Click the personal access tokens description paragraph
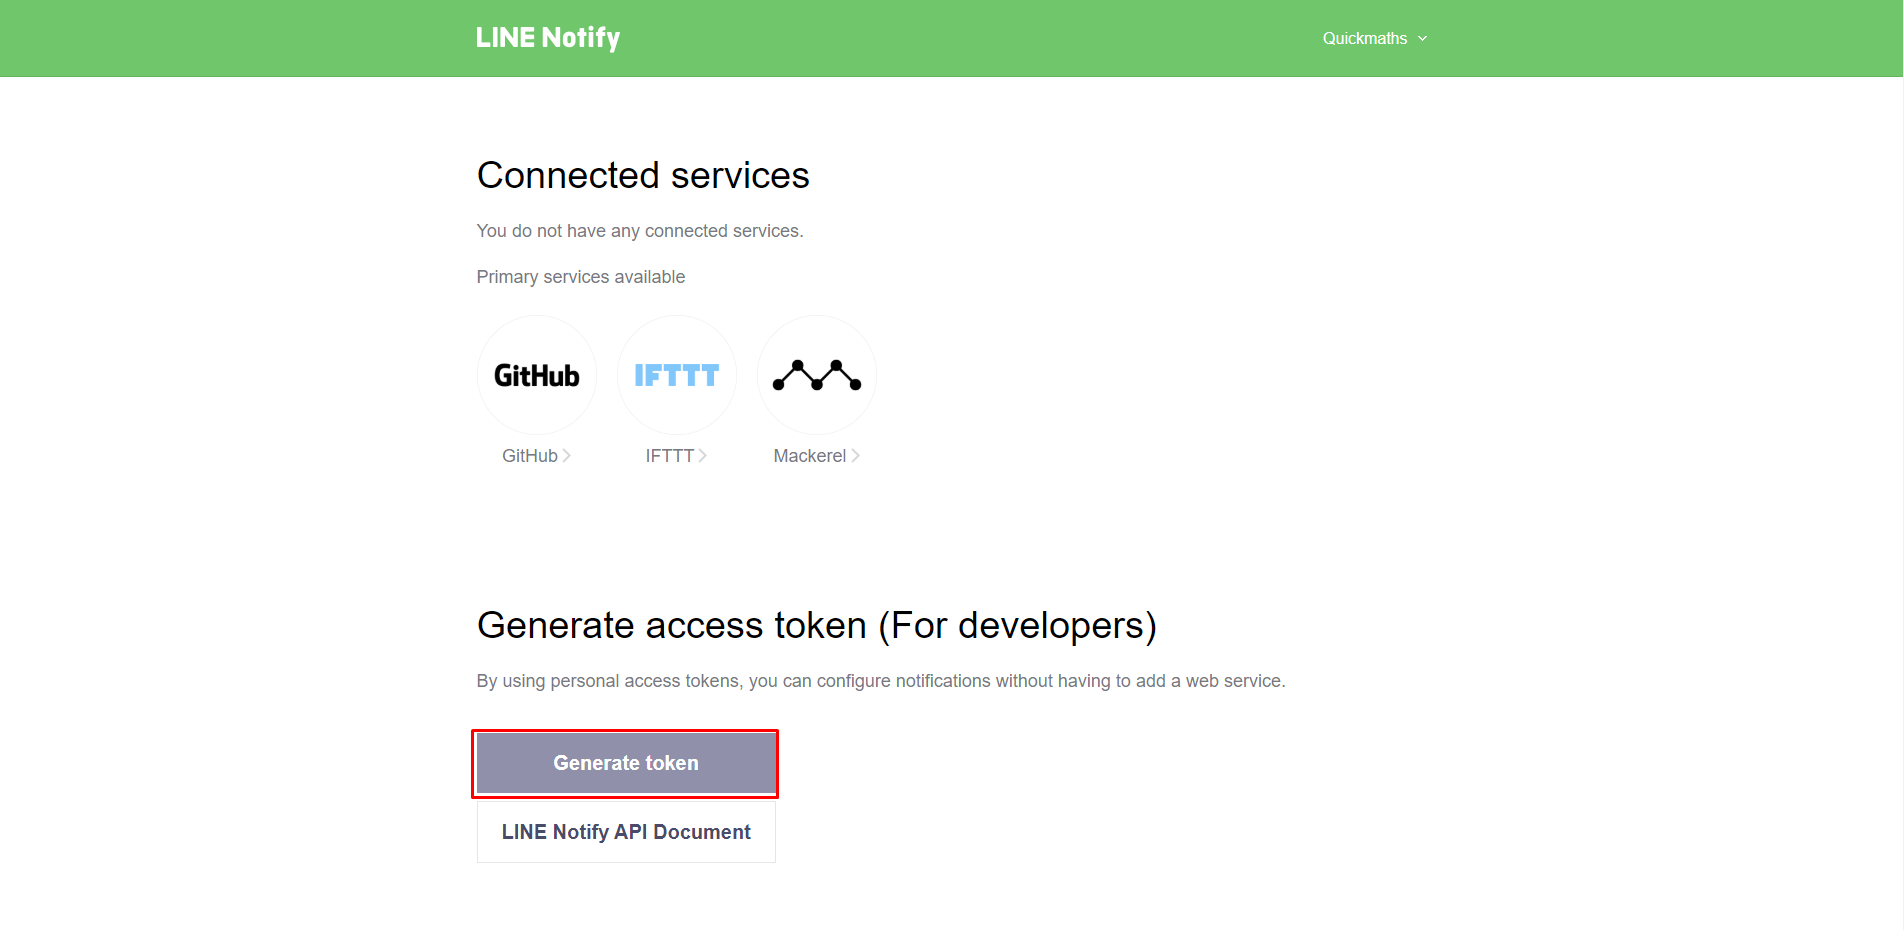1904x930 pixels. (881, 681)
